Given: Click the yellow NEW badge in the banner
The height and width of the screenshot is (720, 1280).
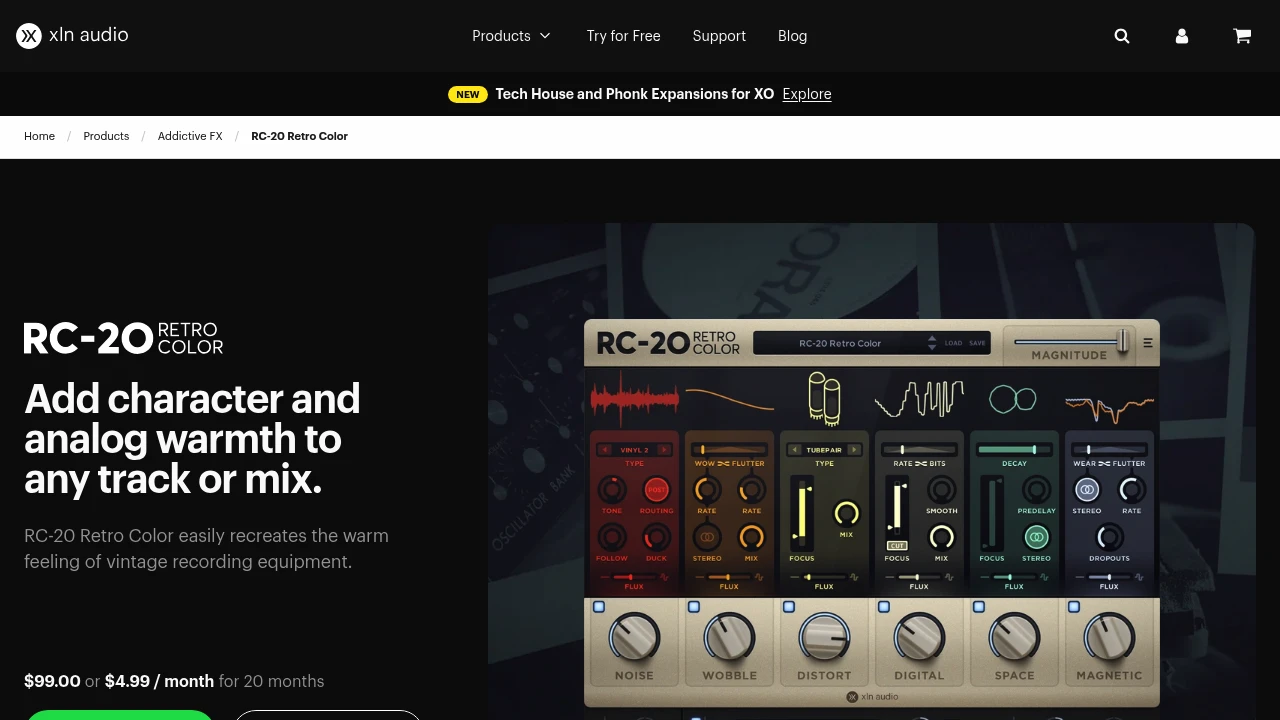Looking at the screenshot, I should click(468, 94).
